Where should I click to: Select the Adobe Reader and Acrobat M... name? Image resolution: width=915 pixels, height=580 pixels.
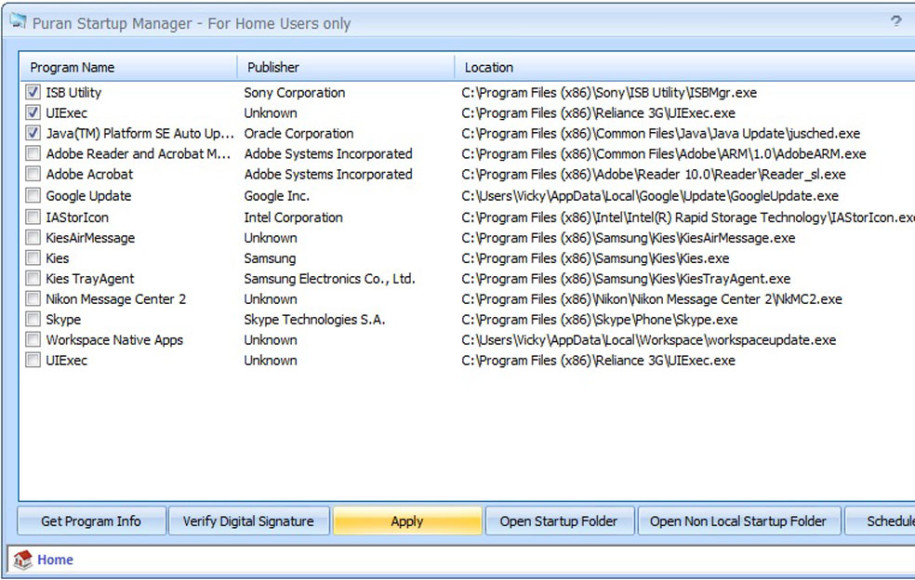[138, 153]
